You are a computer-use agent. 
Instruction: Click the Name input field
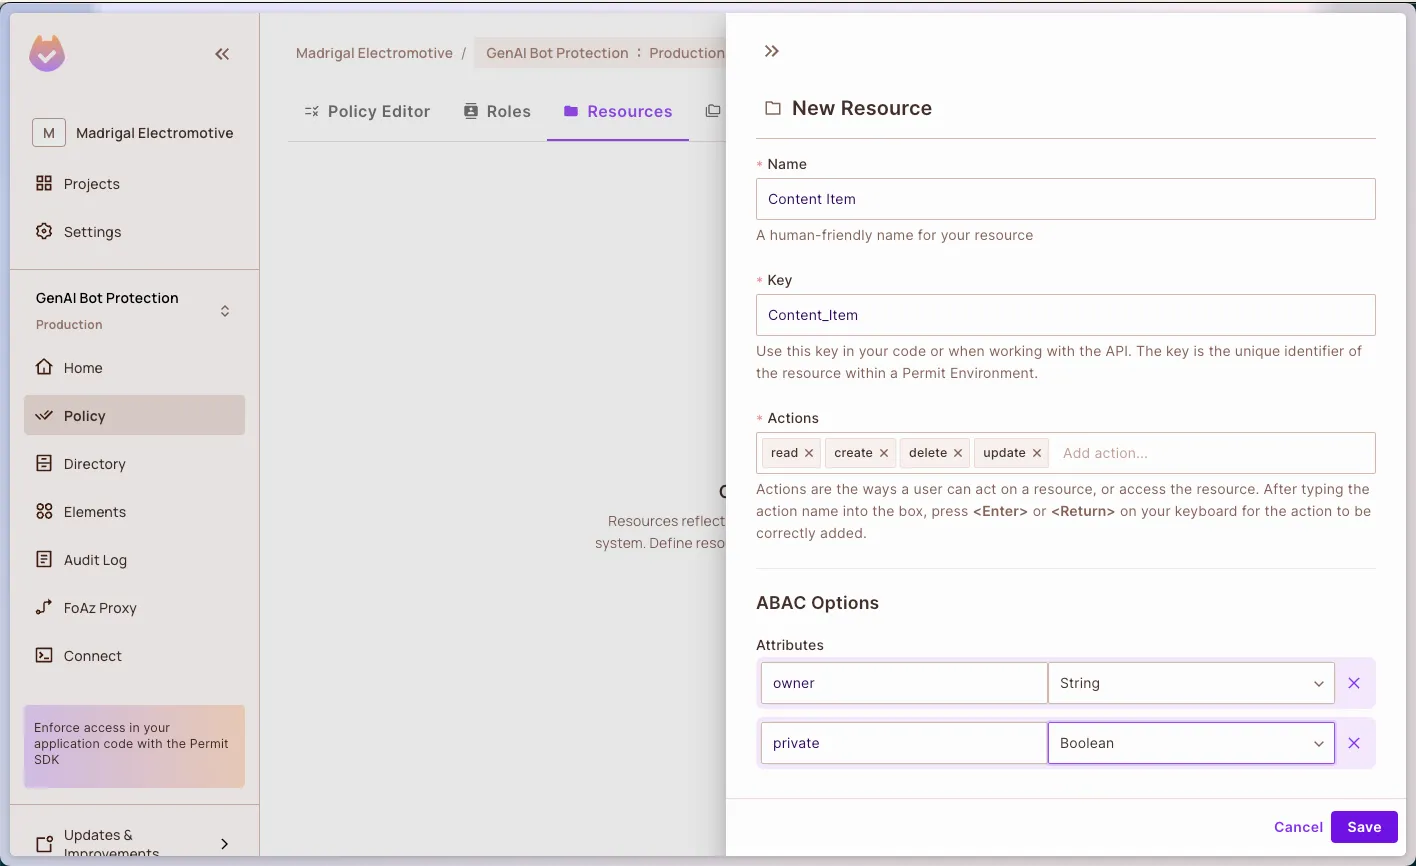[x=1065, y=199]
